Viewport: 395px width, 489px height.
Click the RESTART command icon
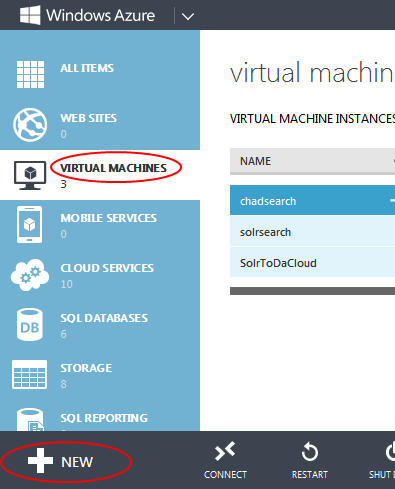(x=310, y=452)
